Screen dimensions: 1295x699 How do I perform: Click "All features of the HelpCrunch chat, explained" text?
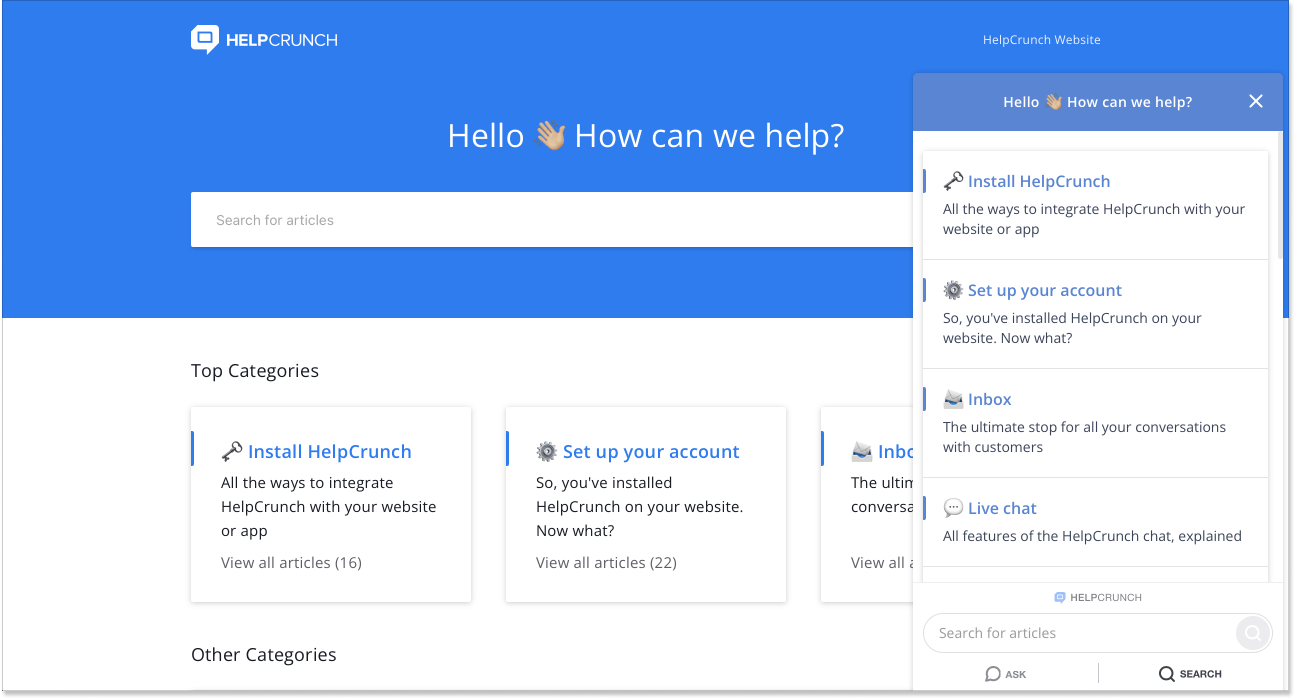pos(1092,536)
